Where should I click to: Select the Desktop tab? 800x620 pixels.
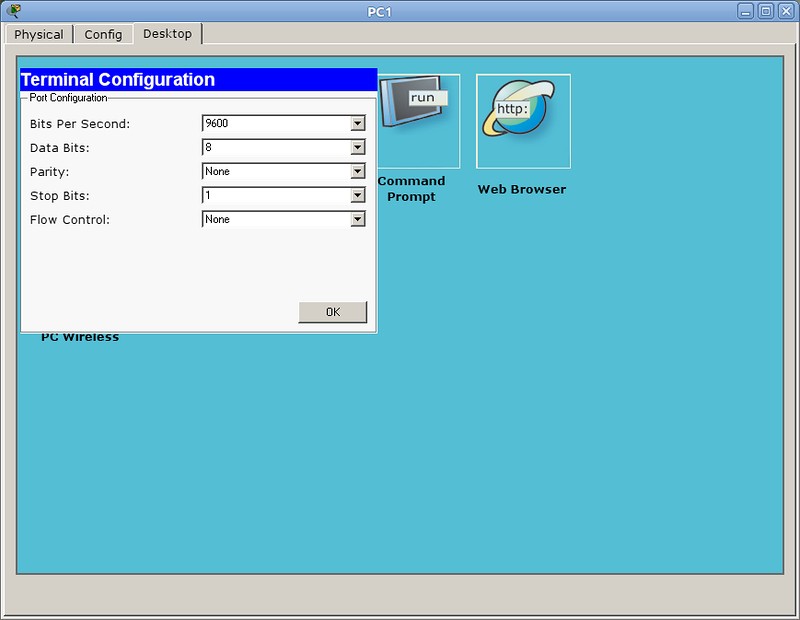167,34
